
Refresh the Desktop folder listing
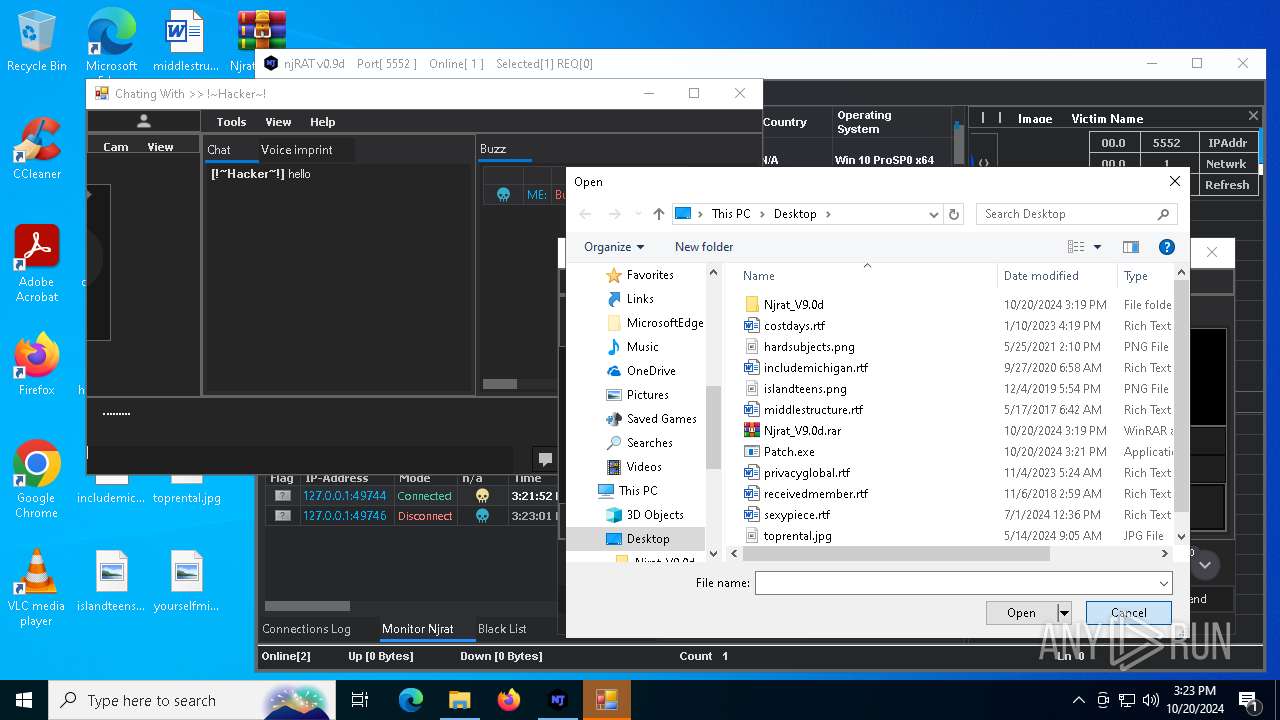pyautogui.click(x=954, y=214)
